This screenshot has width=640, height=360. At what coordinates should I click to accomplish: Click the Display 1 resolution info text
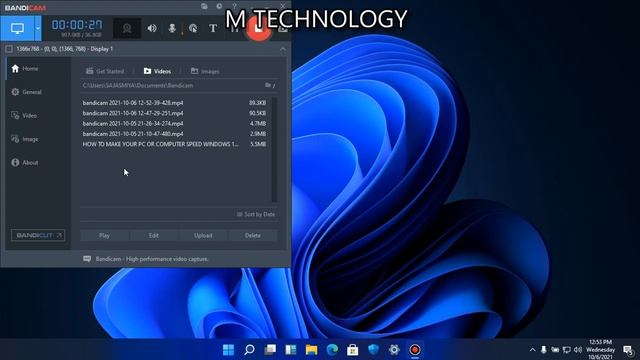(x=64, y=49)
